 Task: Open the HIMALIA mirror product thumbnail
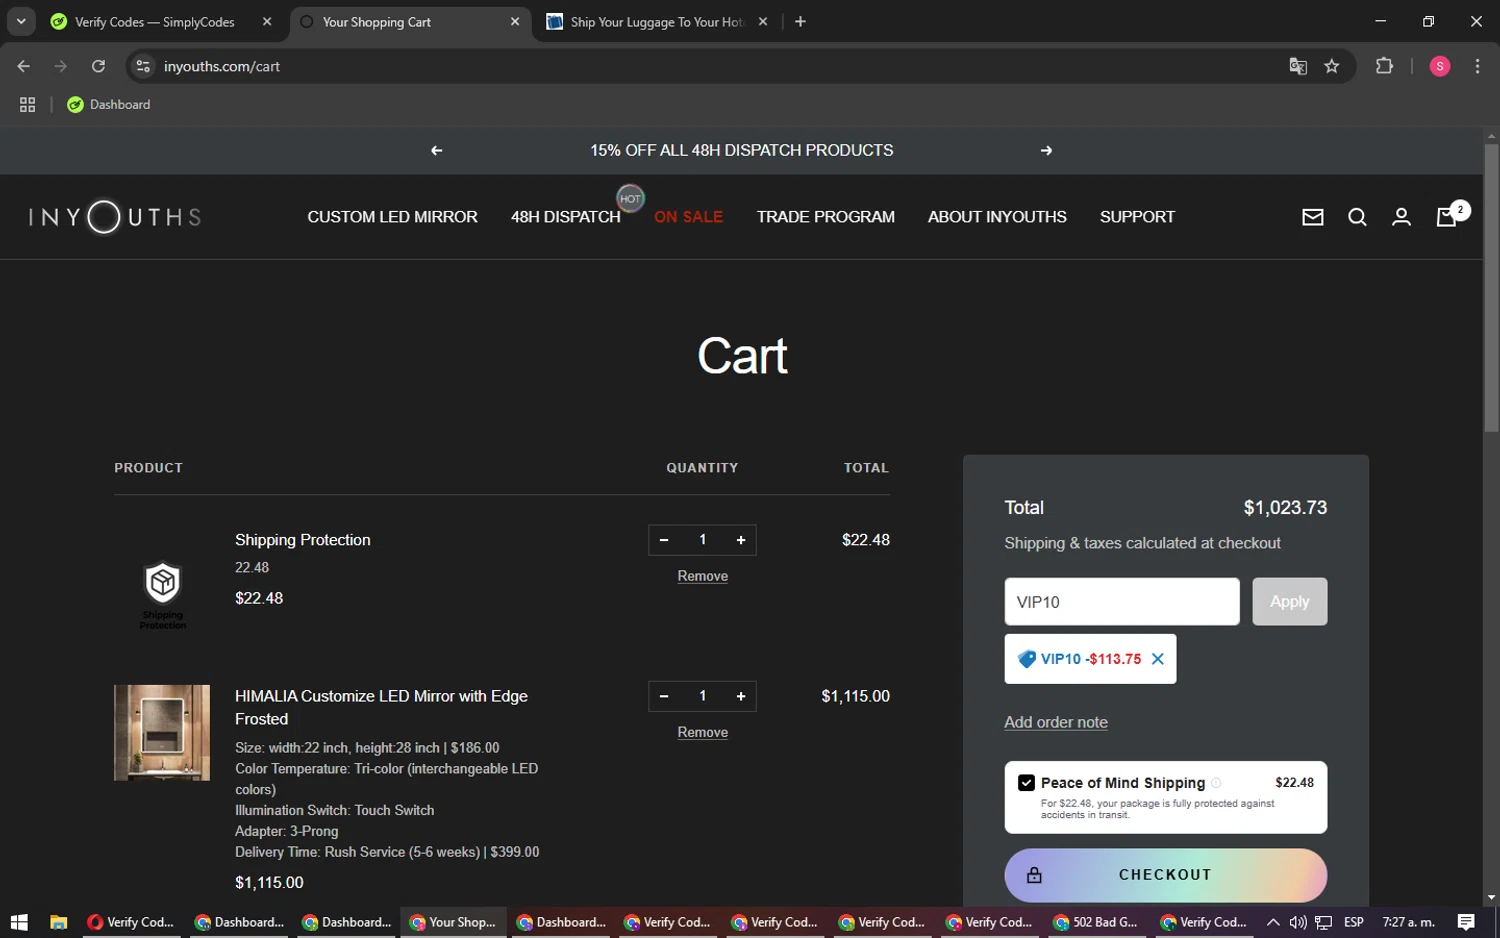(162, 732)
